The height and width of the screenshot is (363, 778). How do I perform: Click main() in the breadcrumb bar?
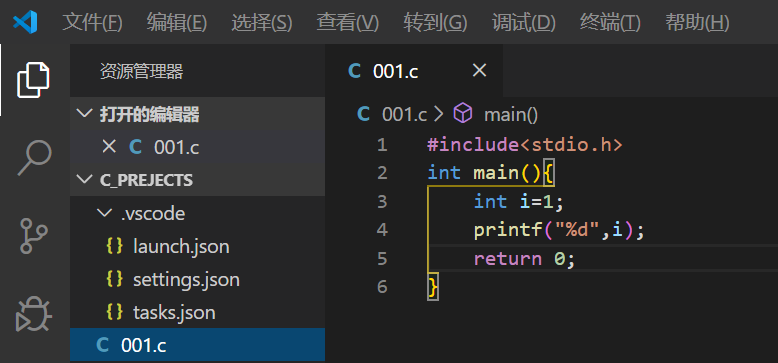pyautogui.click(x=511, y=115)
